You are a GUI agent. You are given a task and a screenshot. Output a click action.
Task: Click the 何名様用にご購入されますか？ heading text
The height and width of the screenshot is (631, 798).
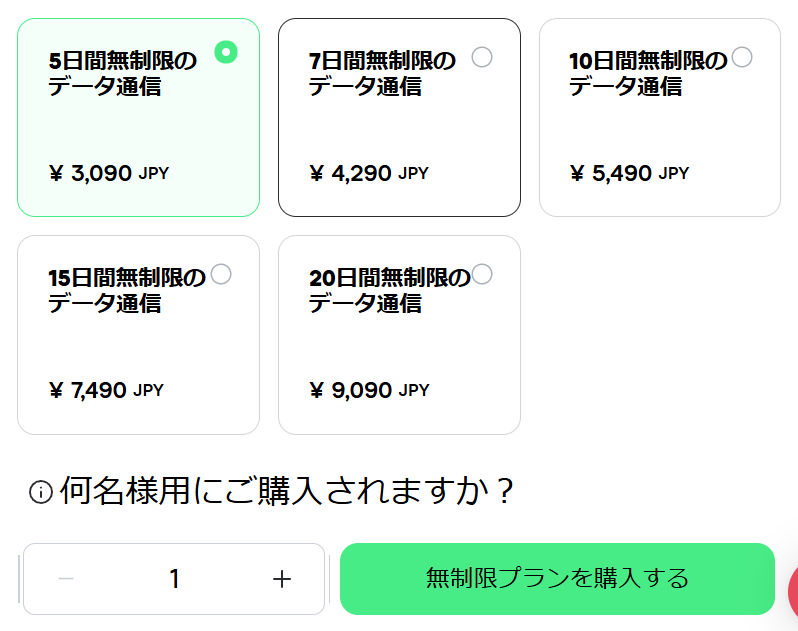point(287,492)
